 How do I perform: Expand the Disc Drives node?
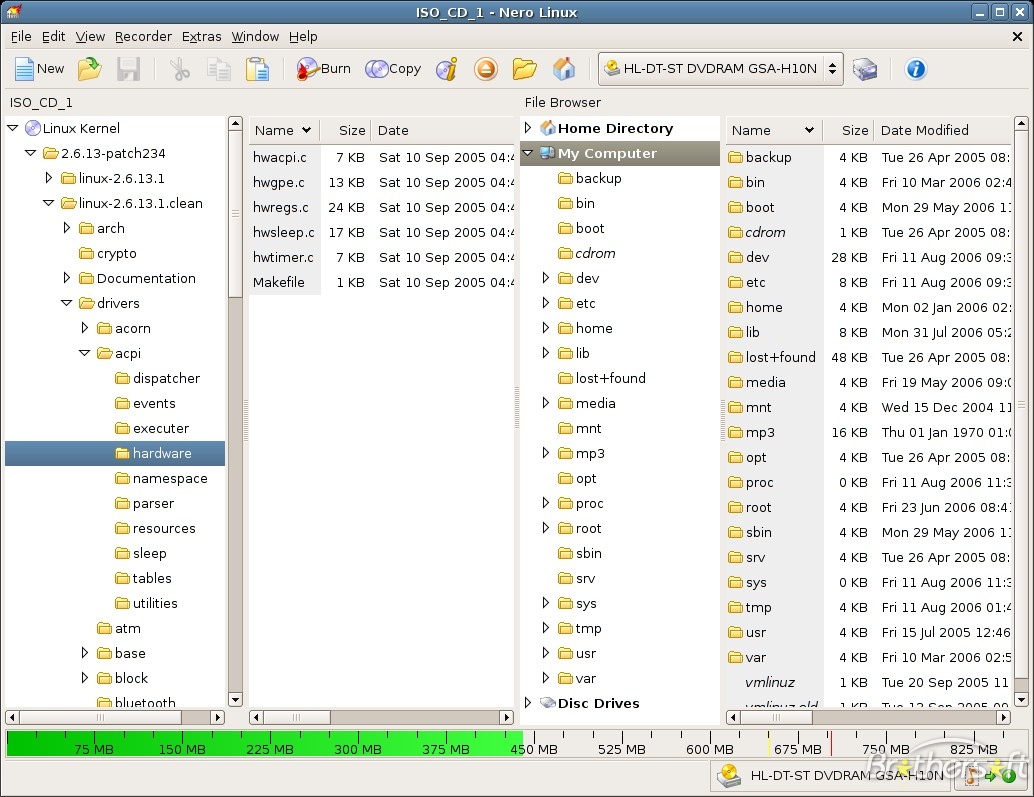528,703
